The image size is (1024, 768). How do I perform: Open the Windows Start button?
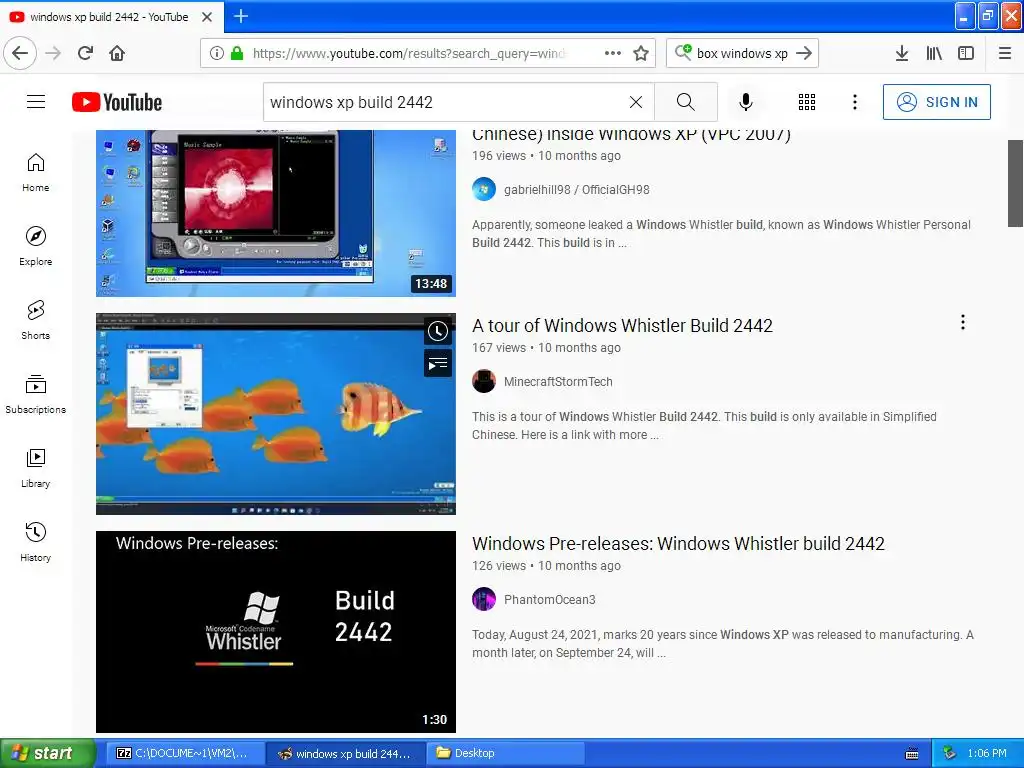[48, 753]
